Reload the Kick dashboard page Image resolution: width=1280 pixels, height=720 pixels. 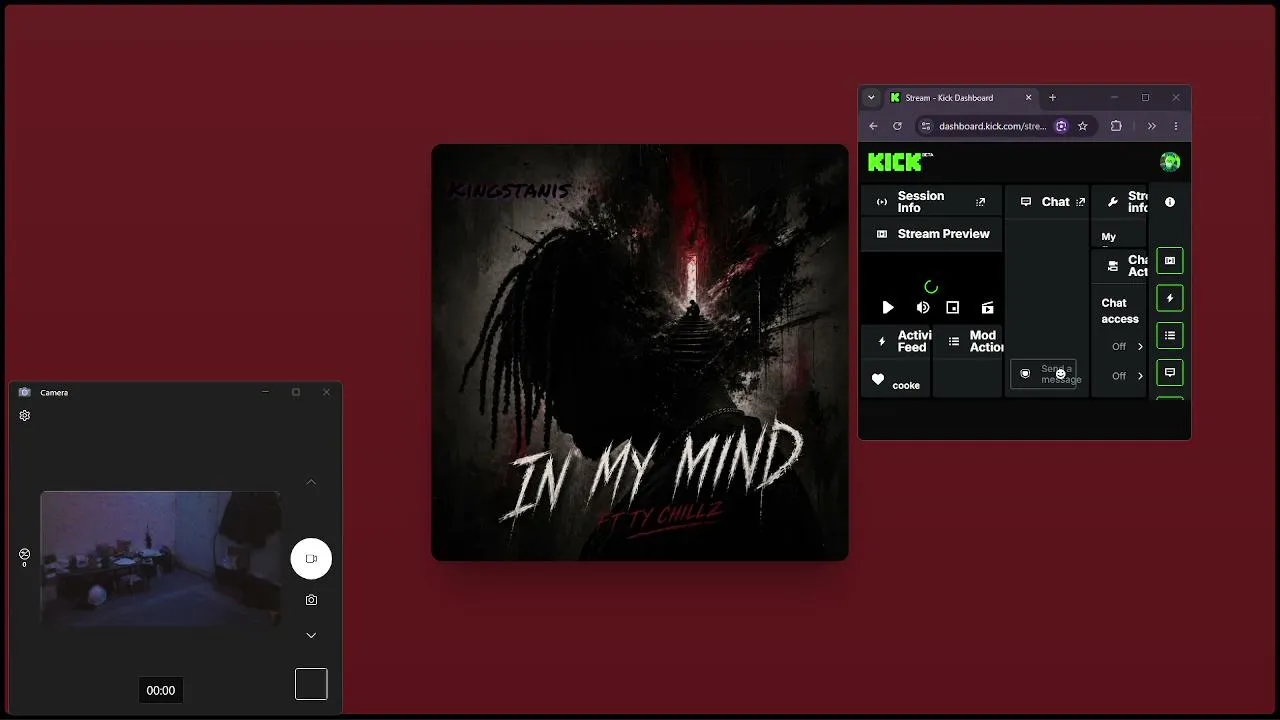897,126
